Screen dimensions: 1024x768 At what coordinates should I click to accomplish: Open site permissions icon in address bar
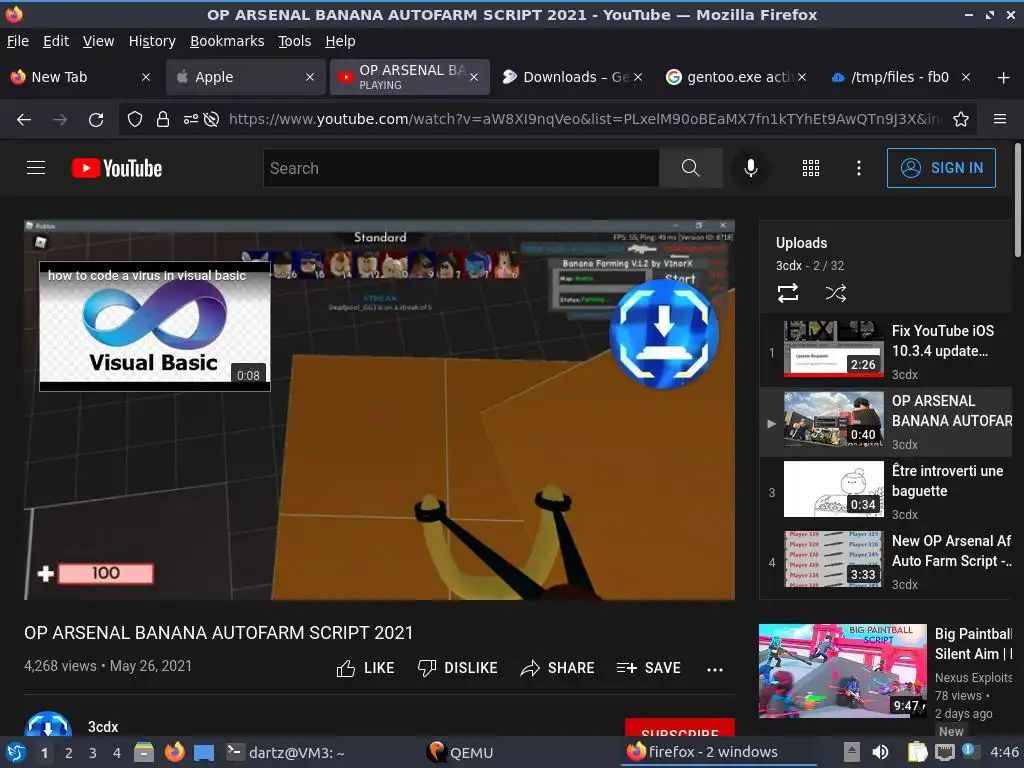[191, 120]
